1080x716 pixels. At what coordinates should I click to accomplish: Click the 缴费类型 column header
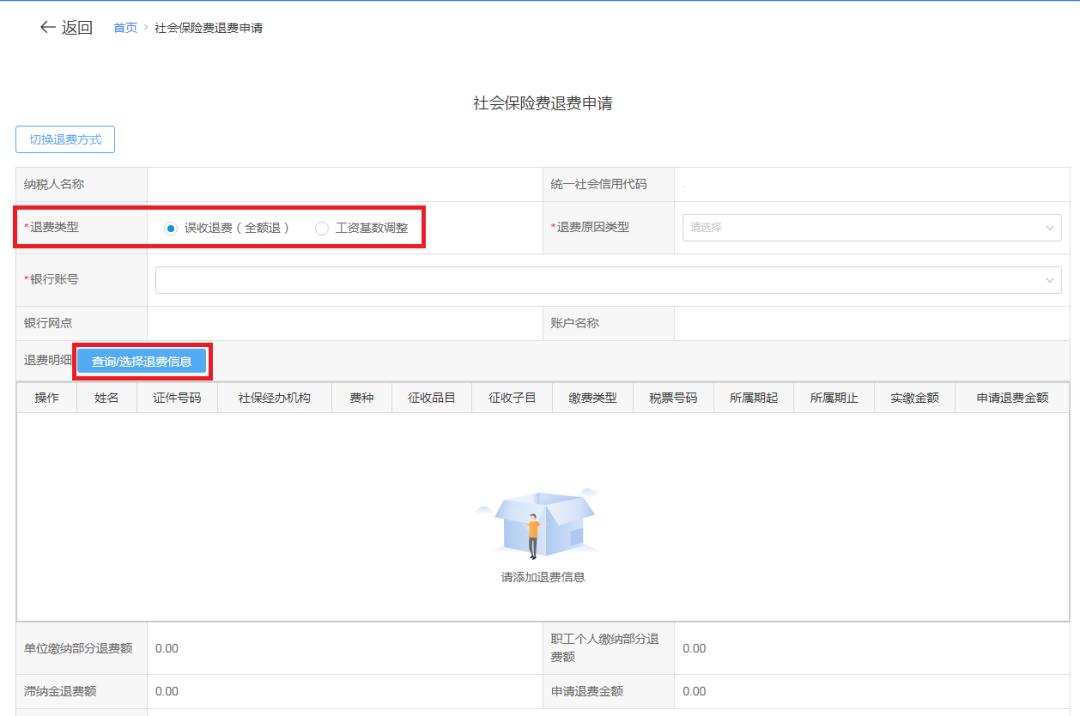[x=593, y=398]
